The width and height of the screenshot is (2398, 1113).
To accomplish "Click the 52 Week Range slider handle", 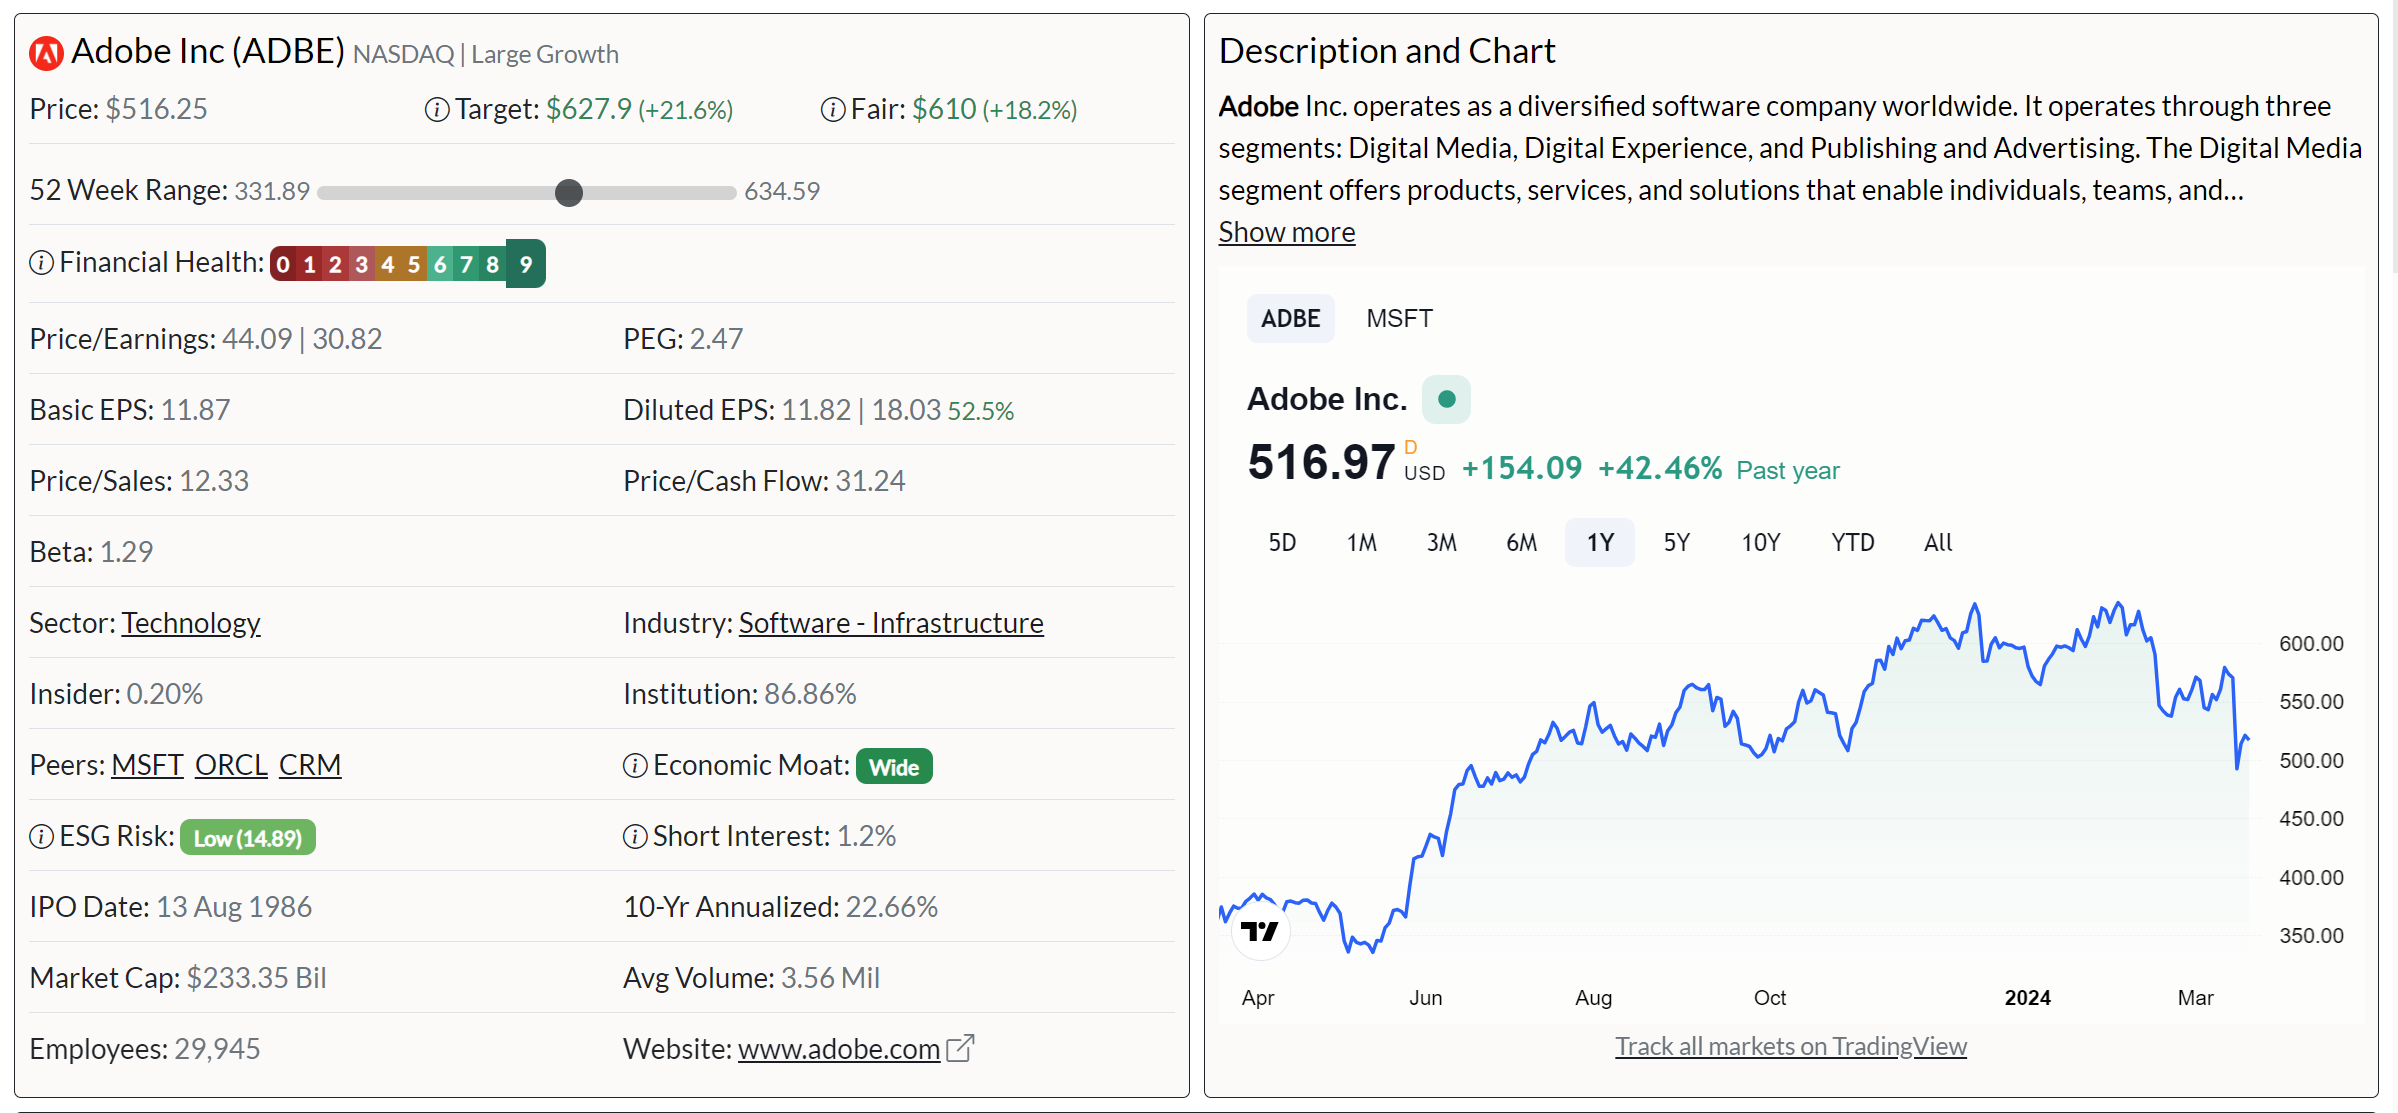I will tap(569, 193).
